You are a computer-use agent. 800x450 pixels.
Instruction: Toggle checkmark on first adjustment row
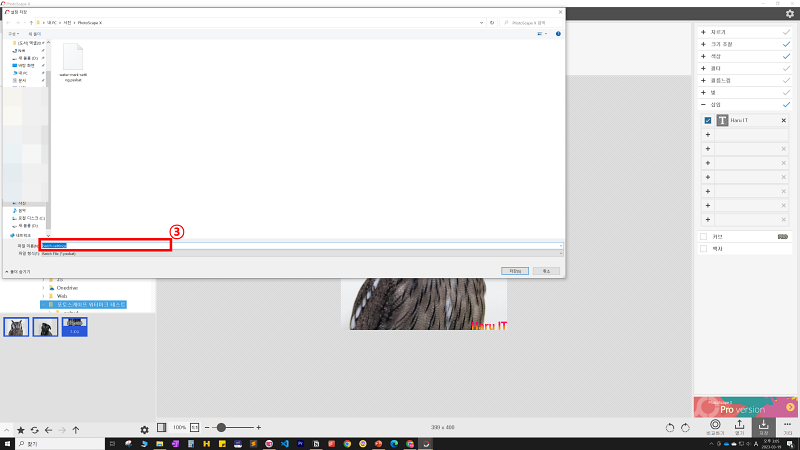click(786, 32)
